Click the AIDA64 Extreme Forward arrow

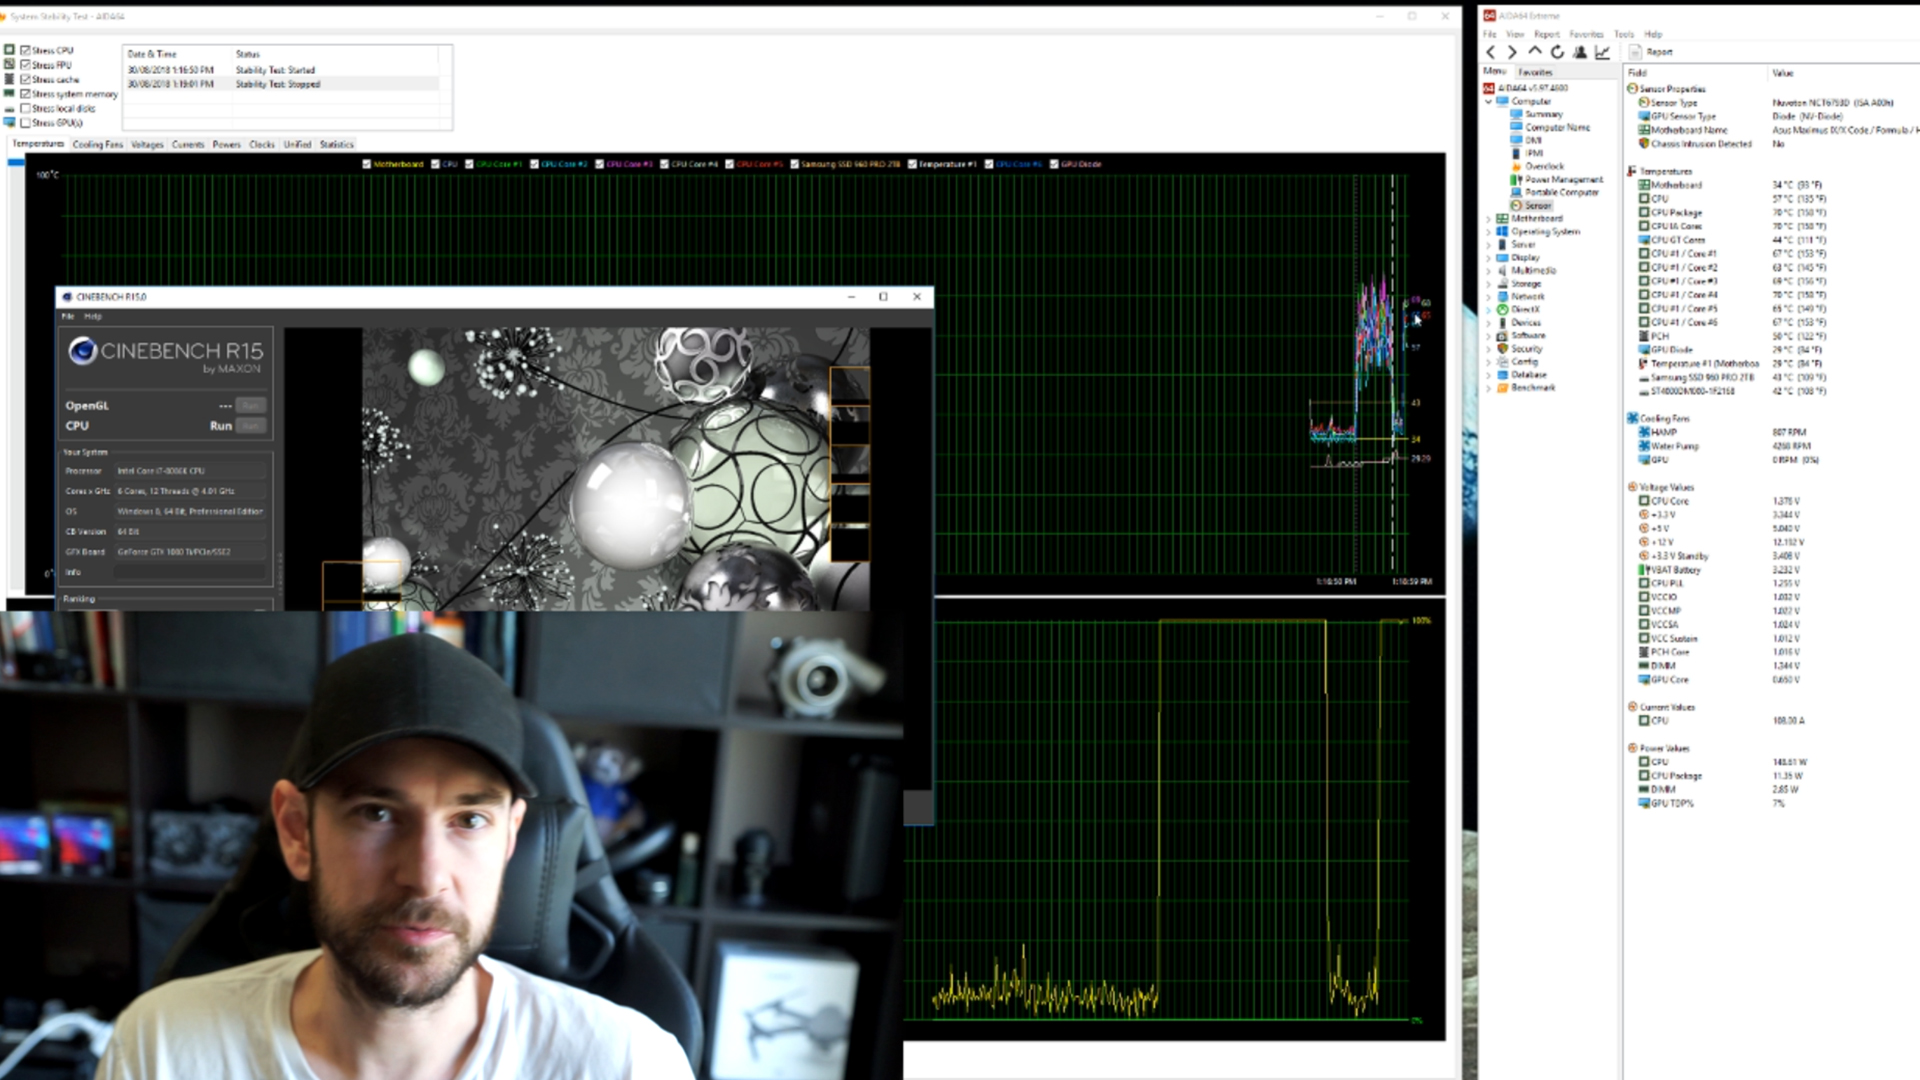(1512, 52)
